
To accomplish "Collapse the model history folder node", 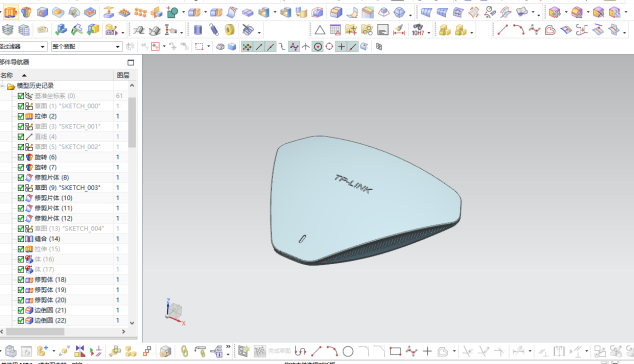I will [x=2, y=86].
